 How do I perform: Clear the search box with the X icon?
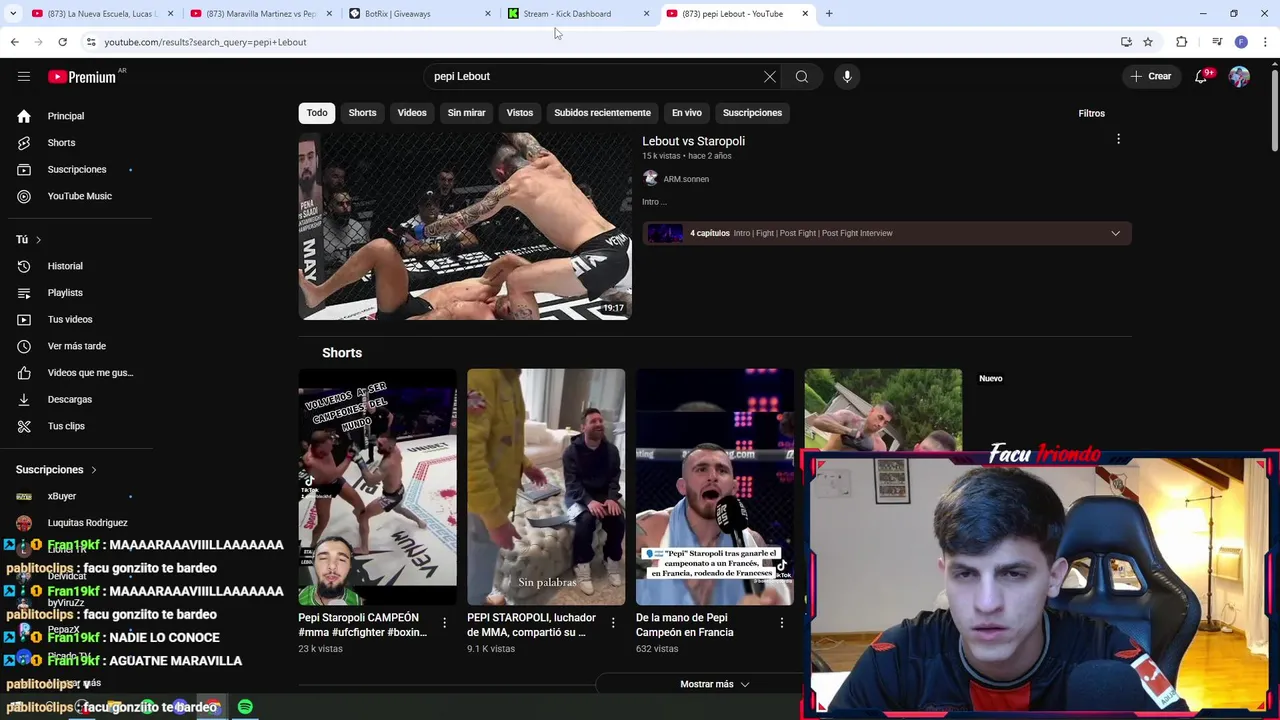point(770,77)
